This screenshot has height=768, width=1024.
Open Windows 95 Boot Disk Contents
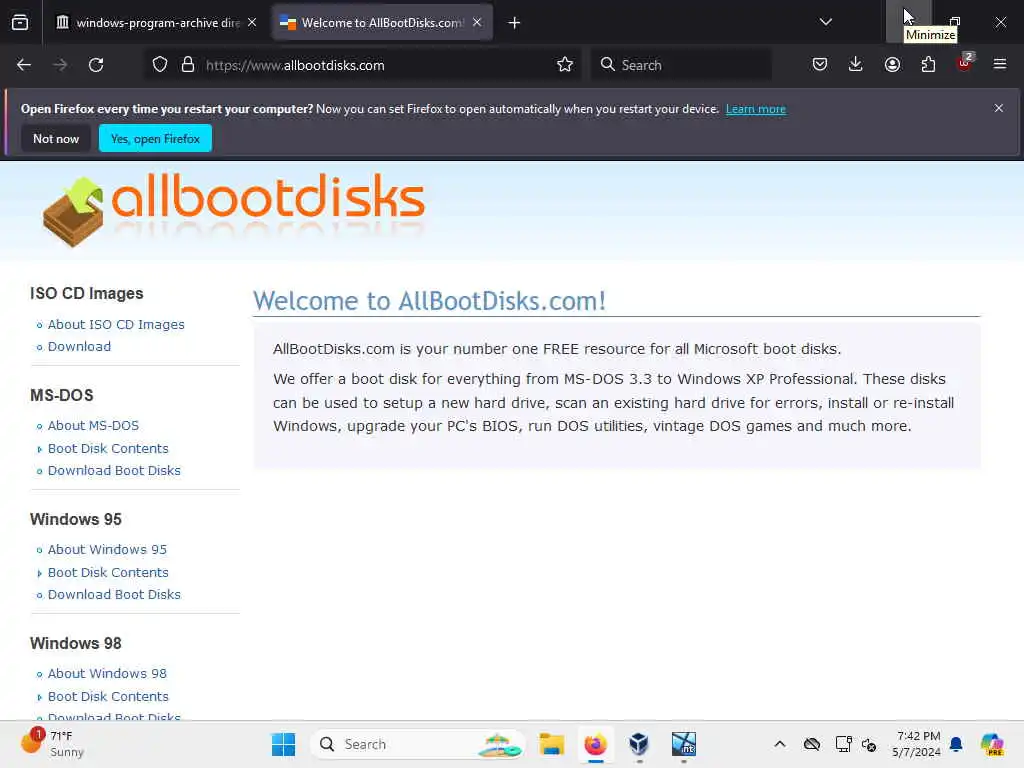pos(108,573)
